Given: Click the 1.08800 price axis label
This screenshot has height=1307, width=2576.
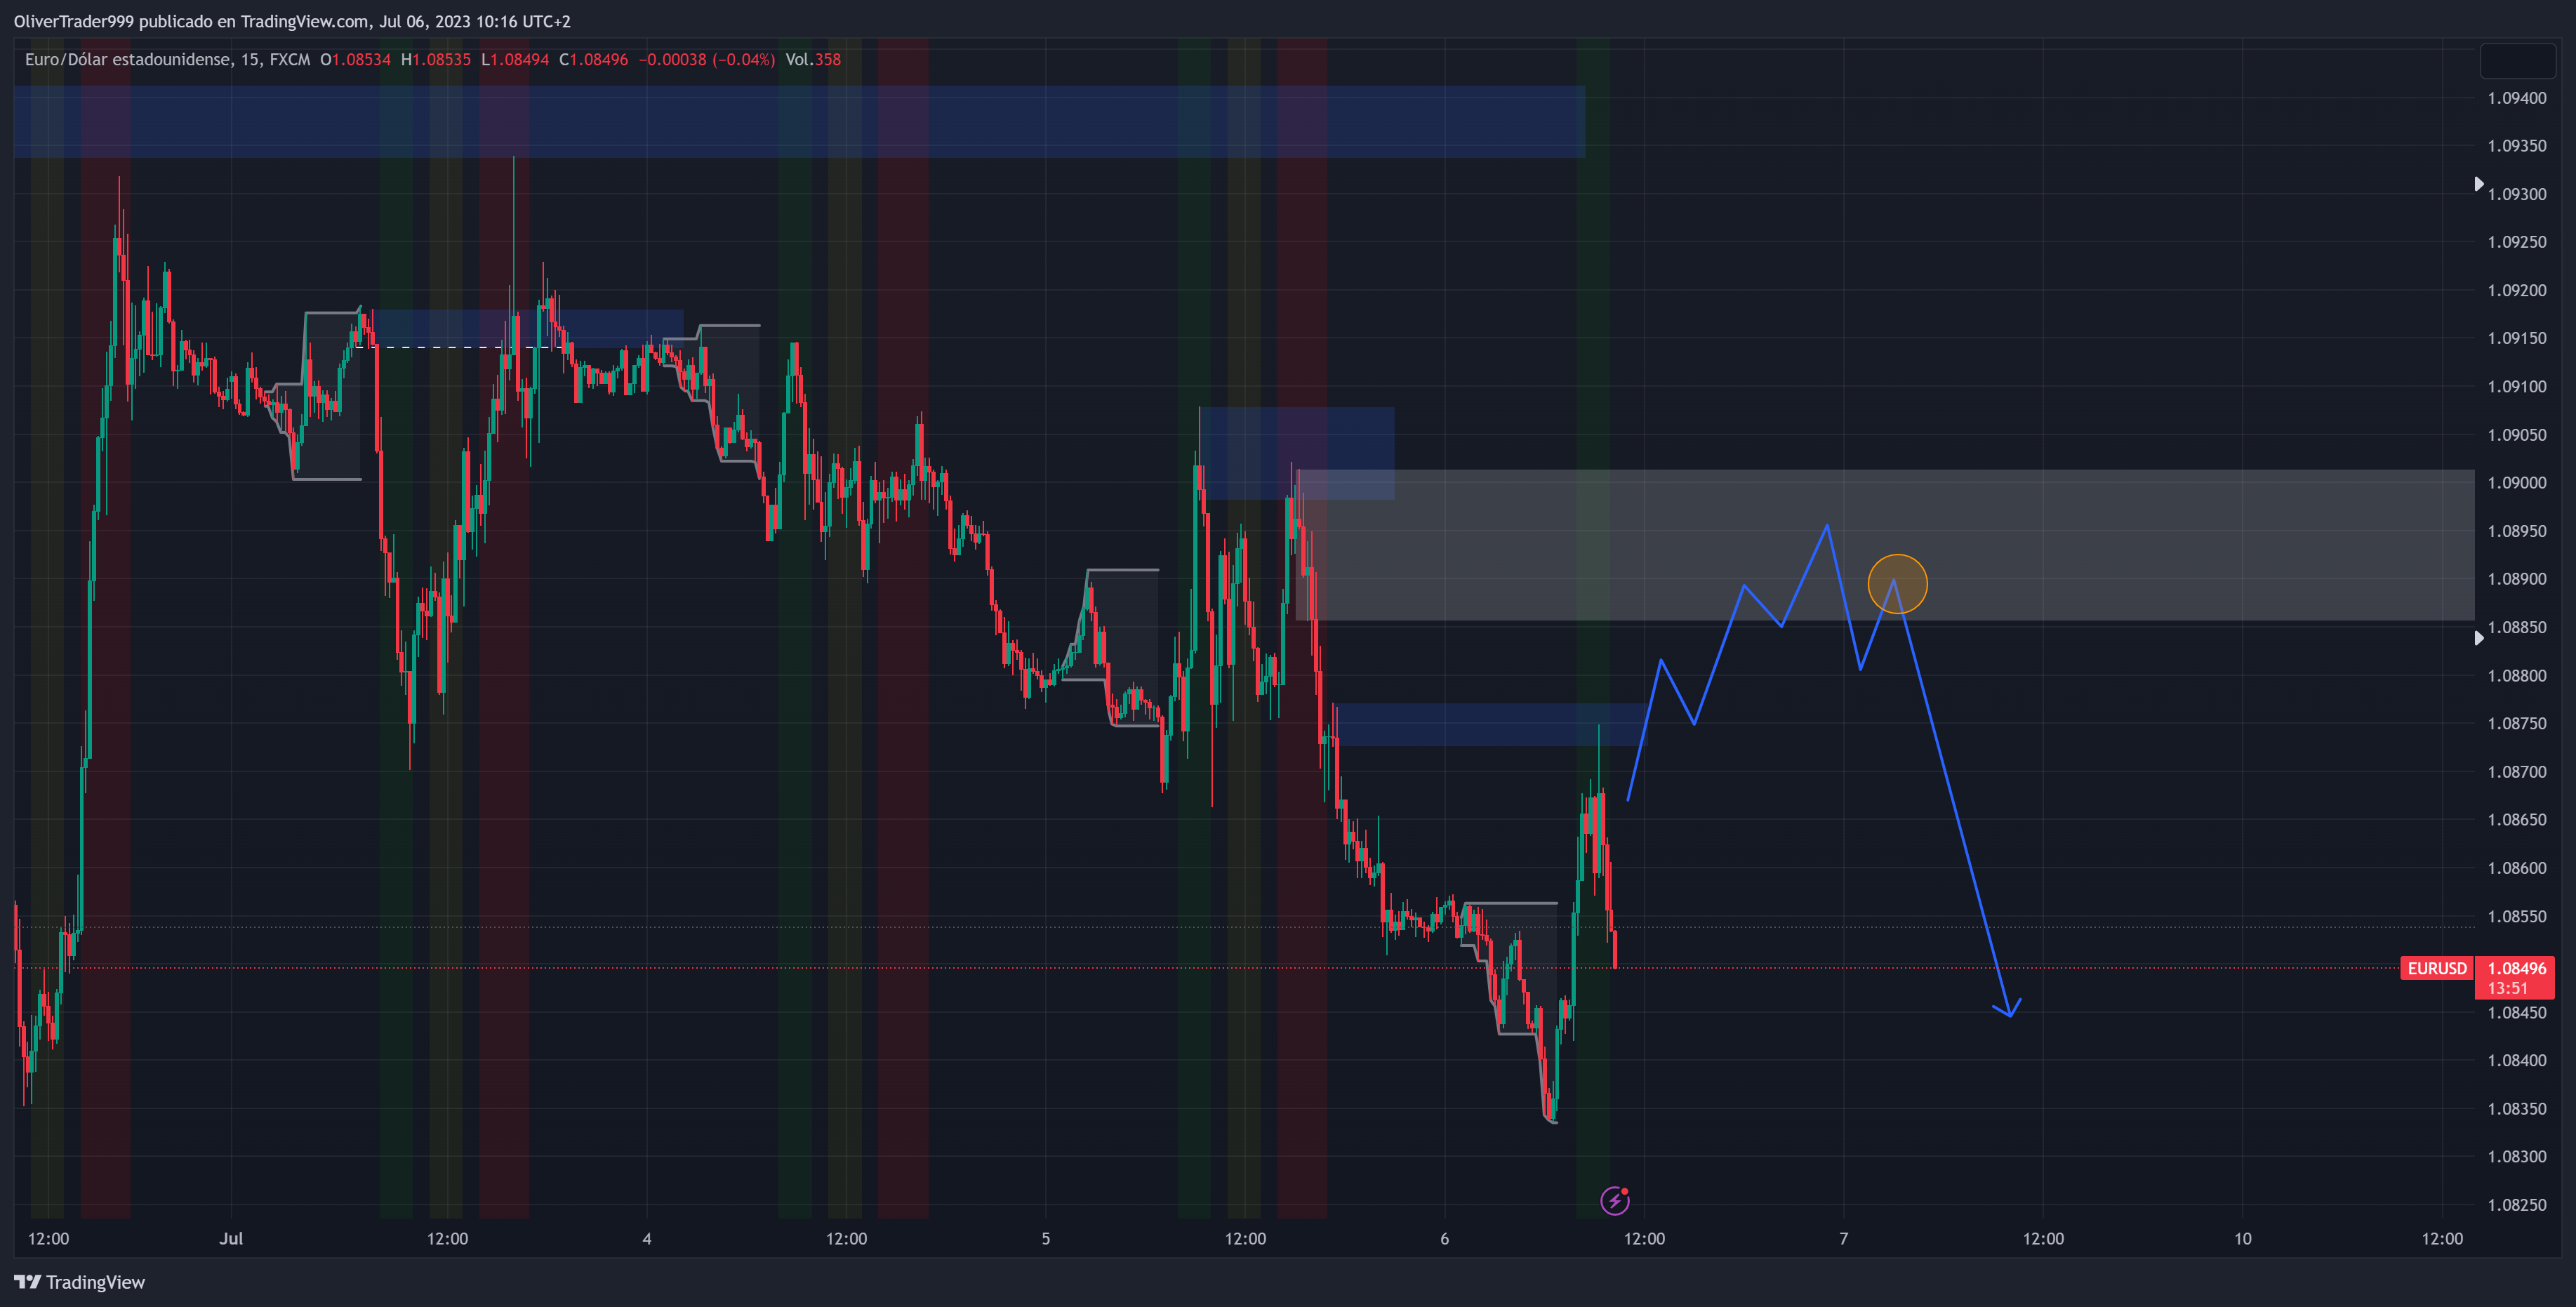Looking at the screenshot, I should click(2516, 676).
